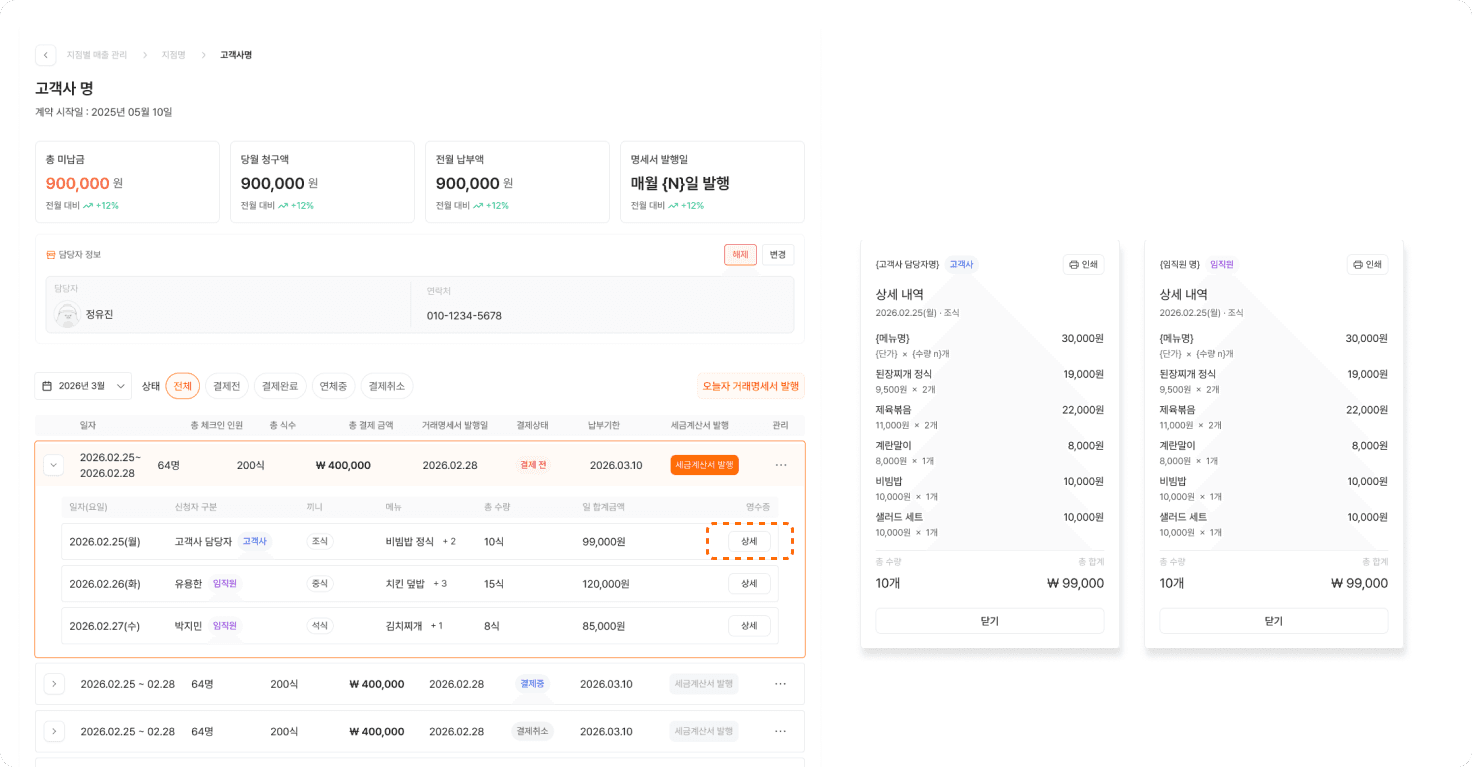Click the 120,000원 daily total
The width and height of the screenshot is (1472, 768).
(606, 584)
